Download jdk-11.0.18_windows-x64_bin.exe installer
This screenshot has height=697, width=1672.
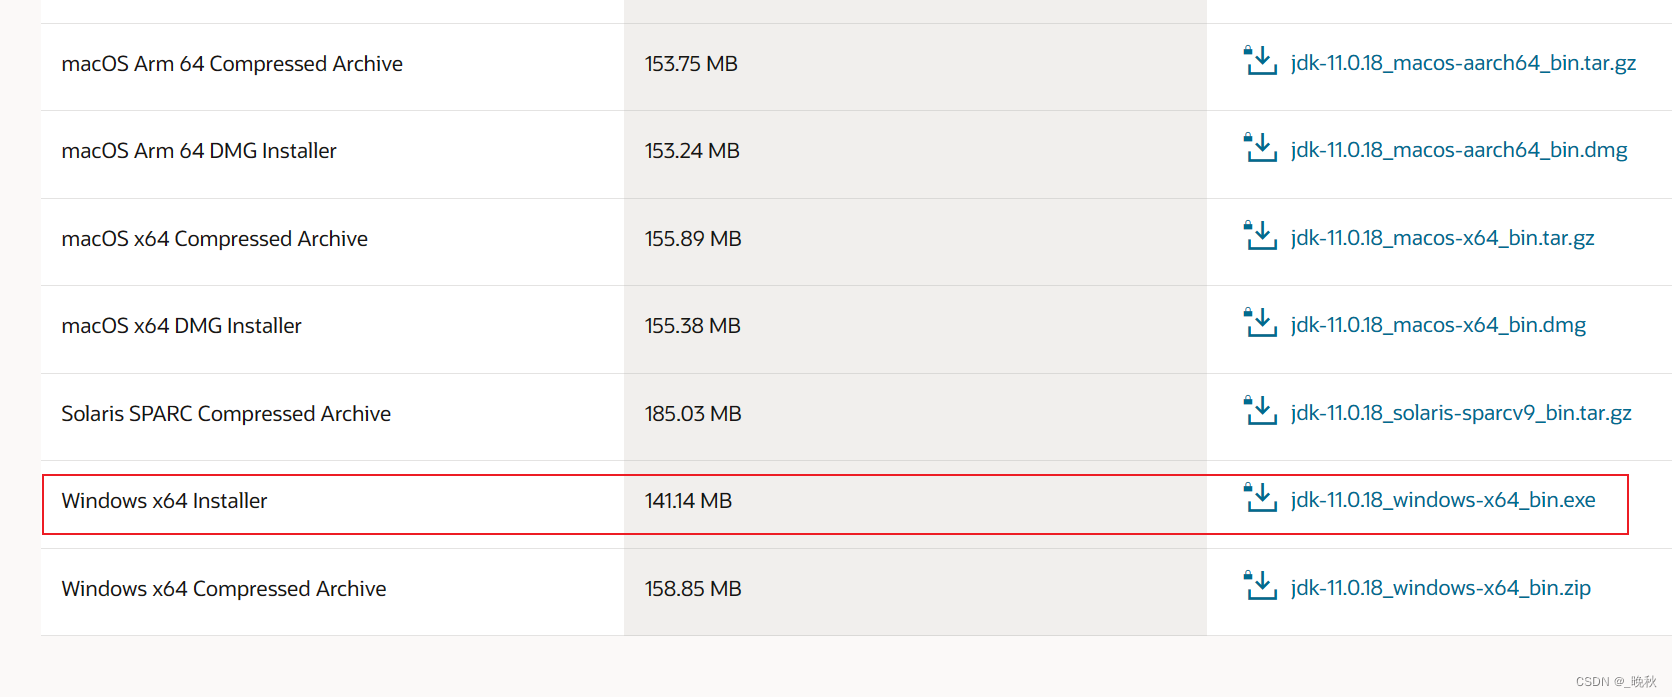[1443, 500]
